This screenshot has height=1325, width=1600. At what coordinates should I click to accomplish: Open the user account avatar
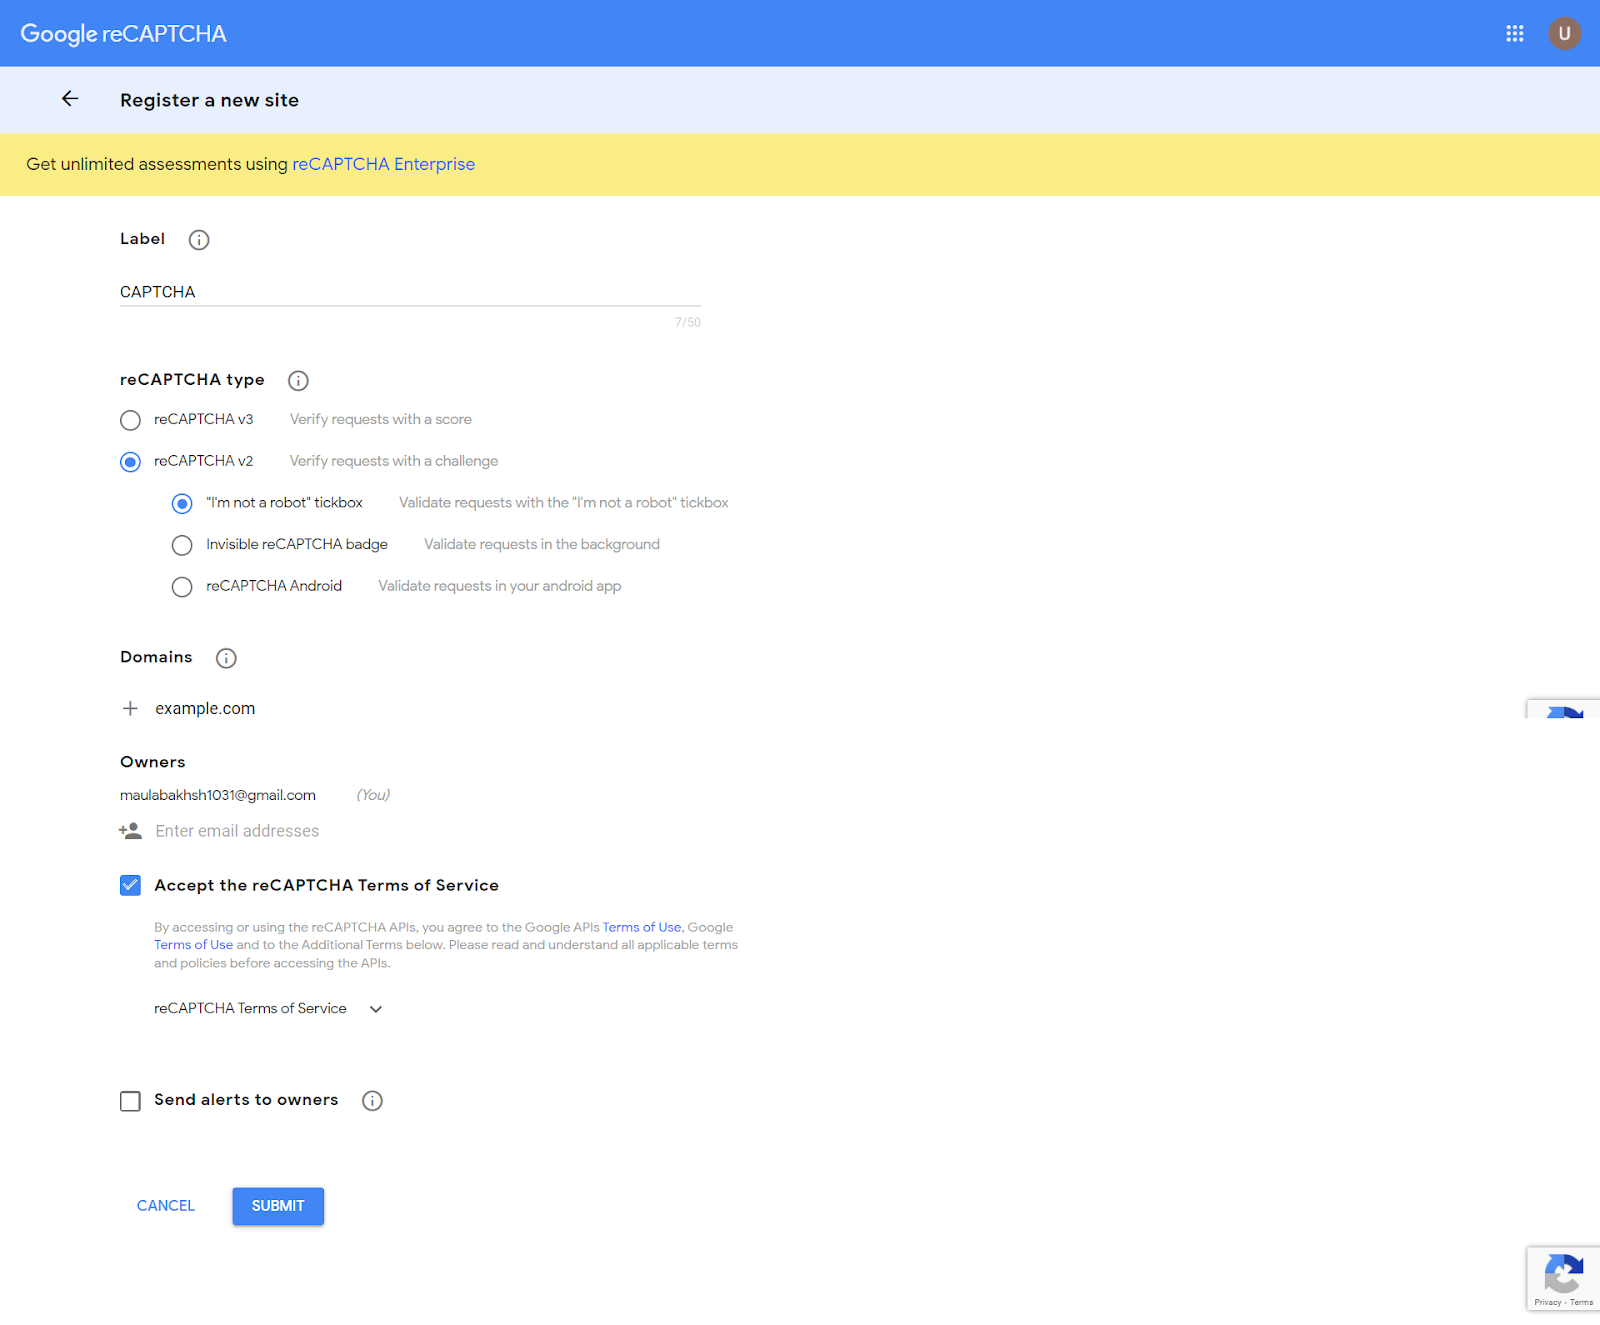1565,33
